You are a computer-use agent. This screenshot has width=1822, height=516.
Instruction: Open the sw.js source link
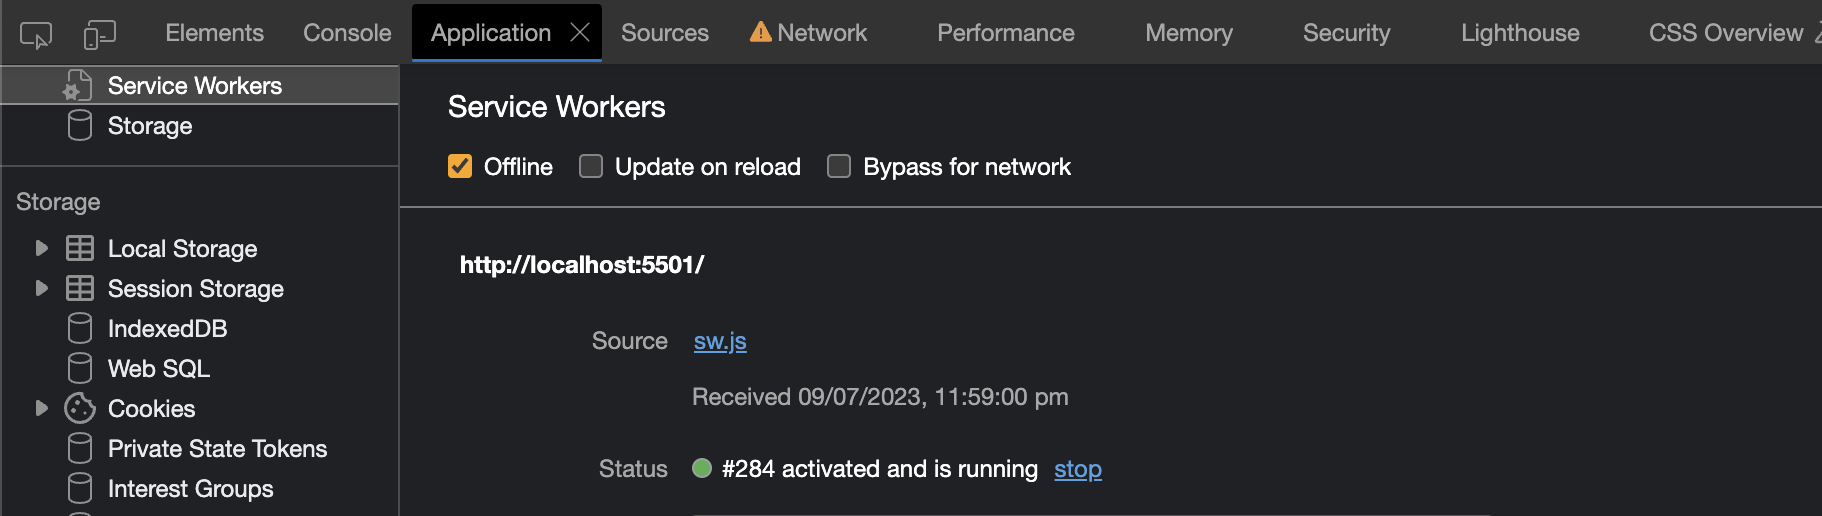coord(720,341)
